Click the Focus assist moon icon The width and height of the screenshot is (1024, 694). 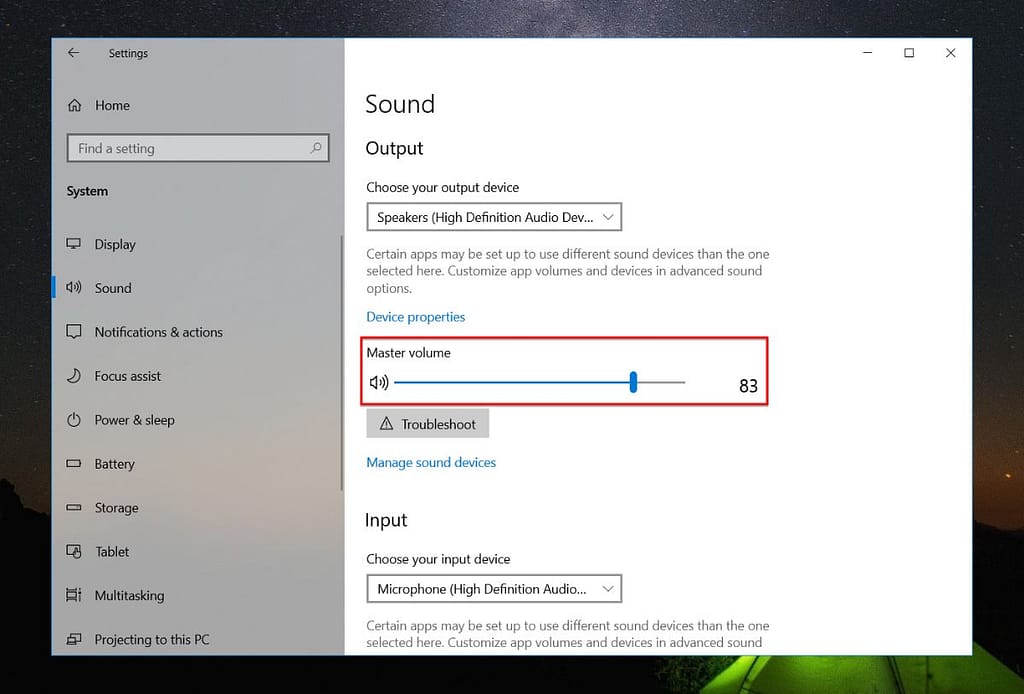coord(74,375)
